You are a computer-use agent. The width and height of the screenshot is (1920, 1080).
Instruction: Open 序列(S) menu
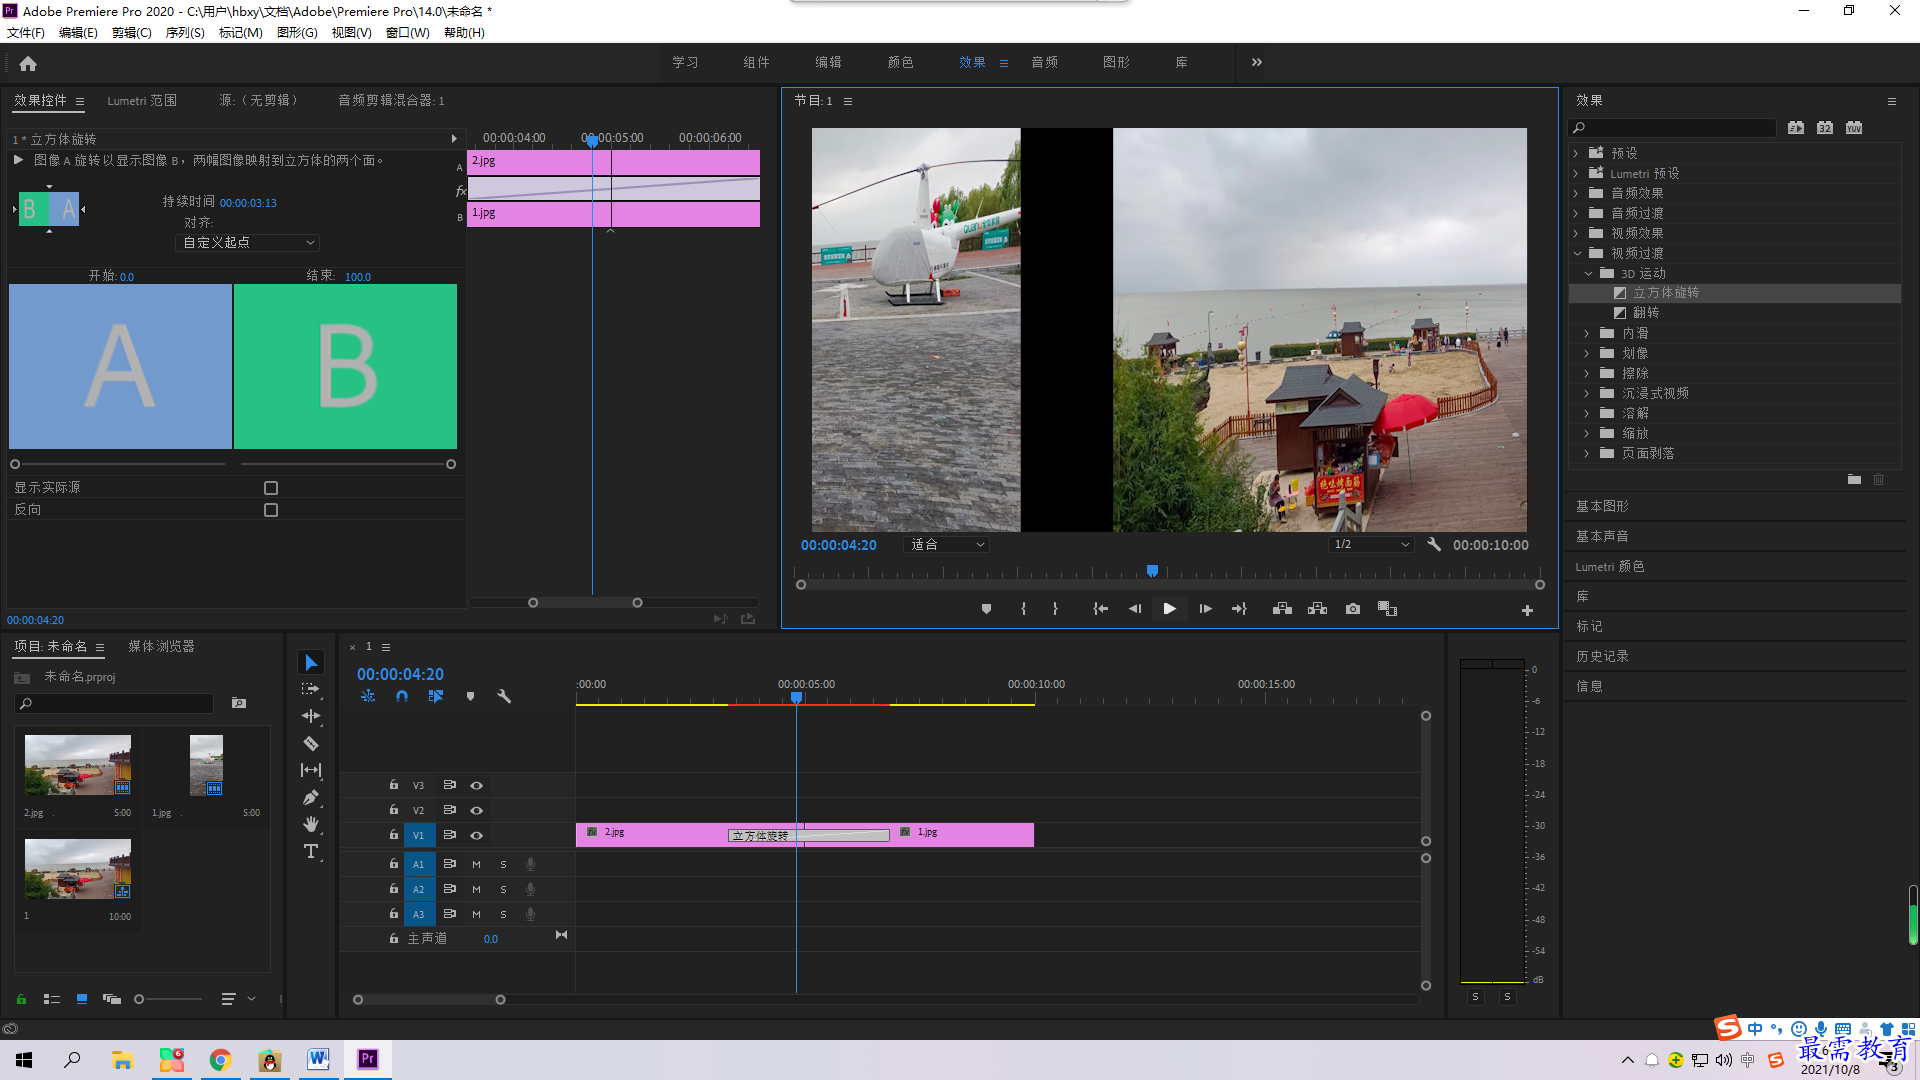tap(185, 33)
